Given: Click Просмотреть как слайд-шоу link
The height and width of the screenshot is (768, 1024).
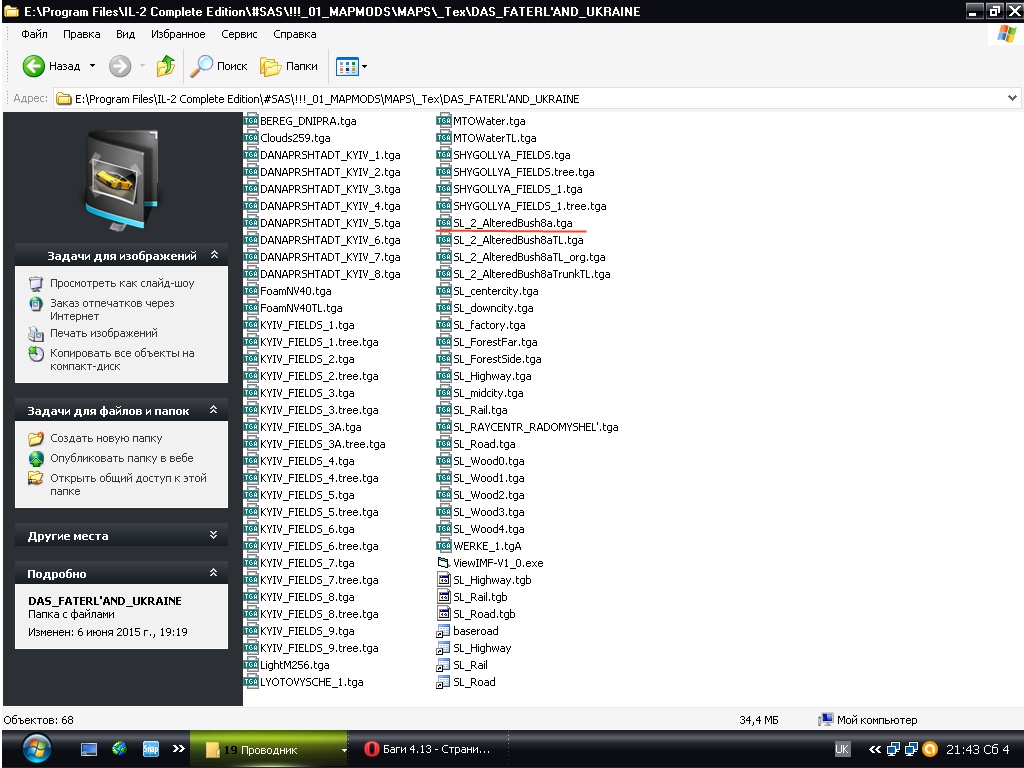Looking at the screenshot, I should click(x=122, y=283).
